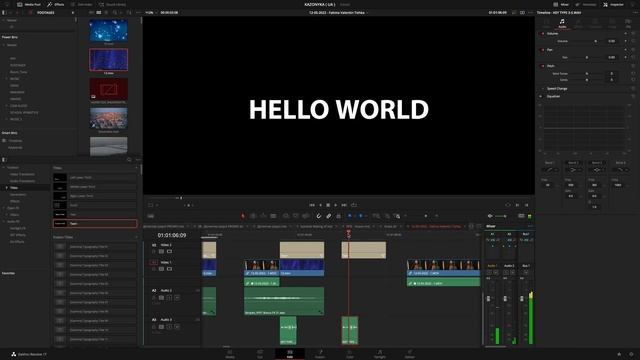
Task: Open the Deliver page at the bottom bar
Action: coord(410,354)
